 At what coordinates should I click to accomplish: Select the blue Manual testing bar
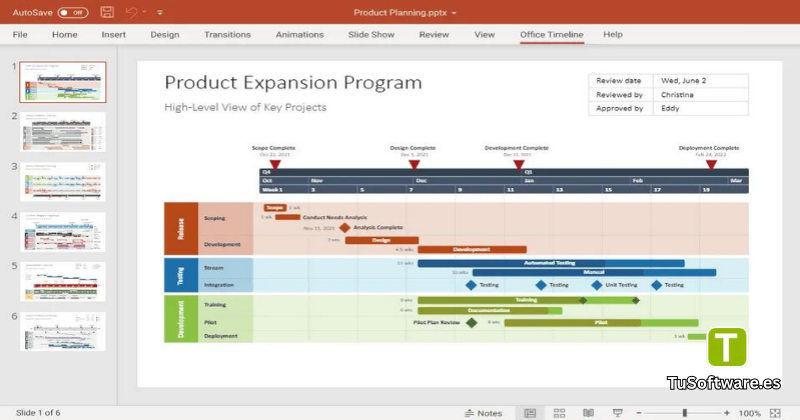point(594,273)
